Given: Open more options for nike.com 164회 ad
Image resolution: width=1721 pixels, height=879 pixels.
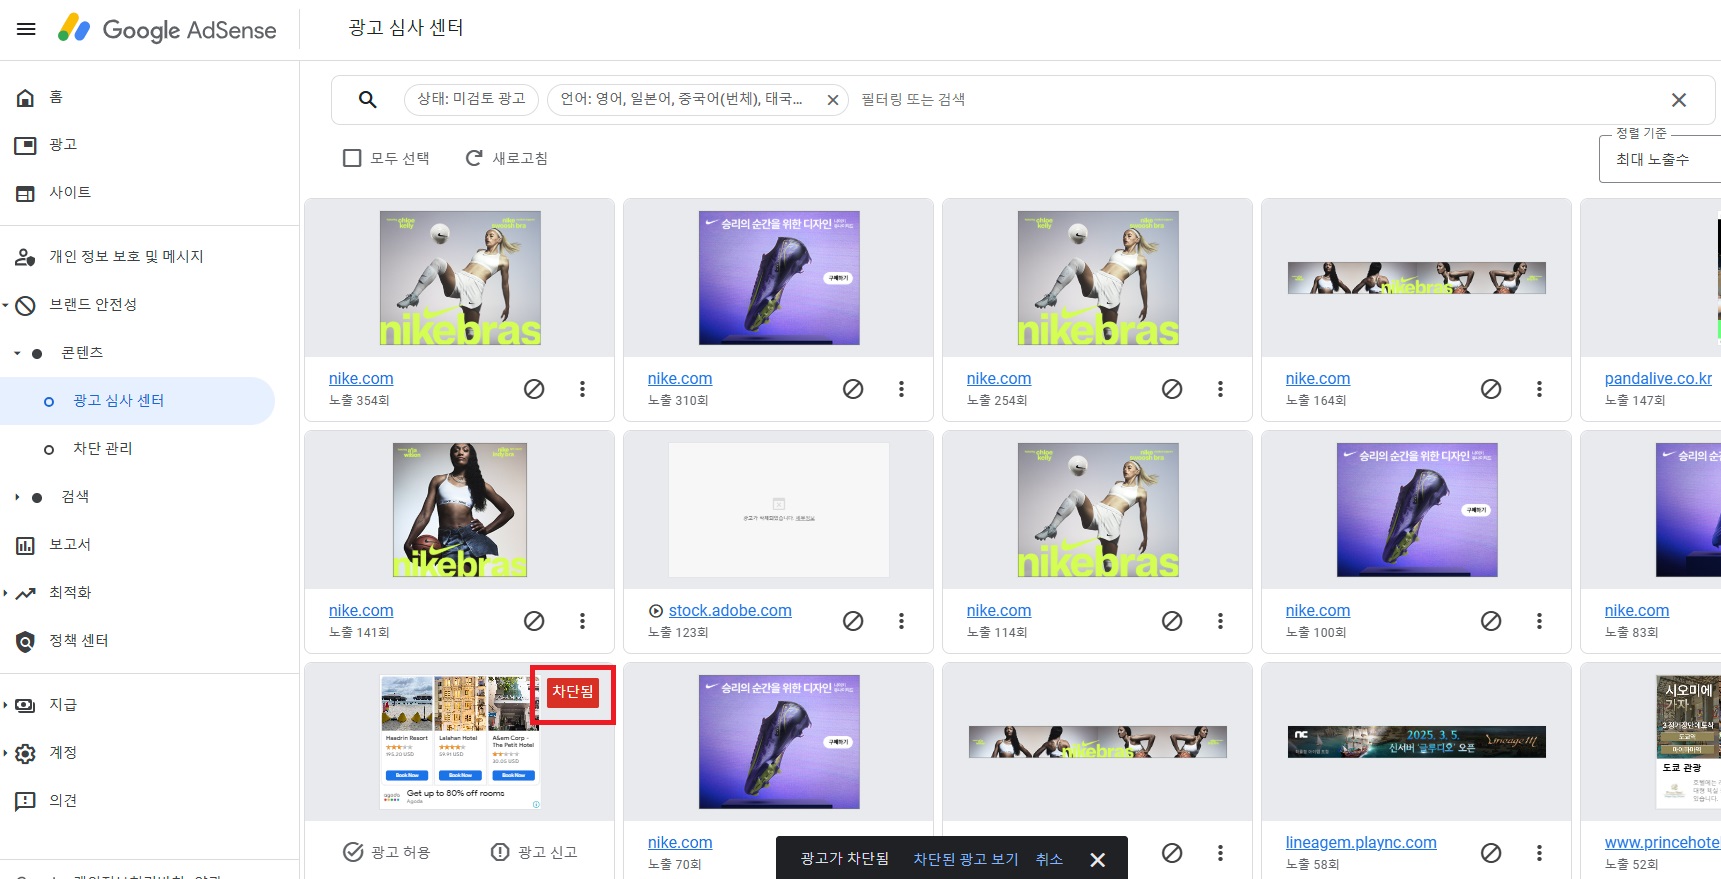Looking at the screenshot, I should coord(1539,389).
